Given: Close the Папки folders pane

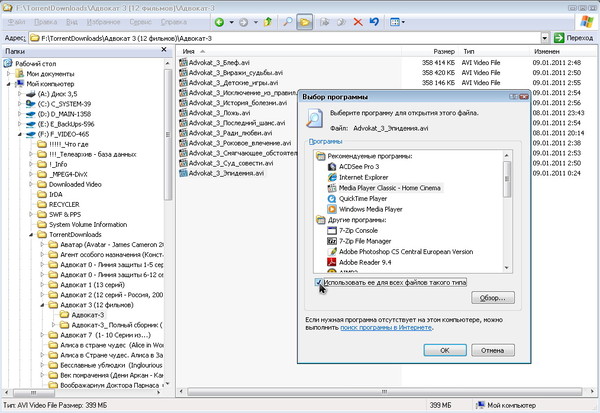Looking at the screenshot, I should 164,50.
